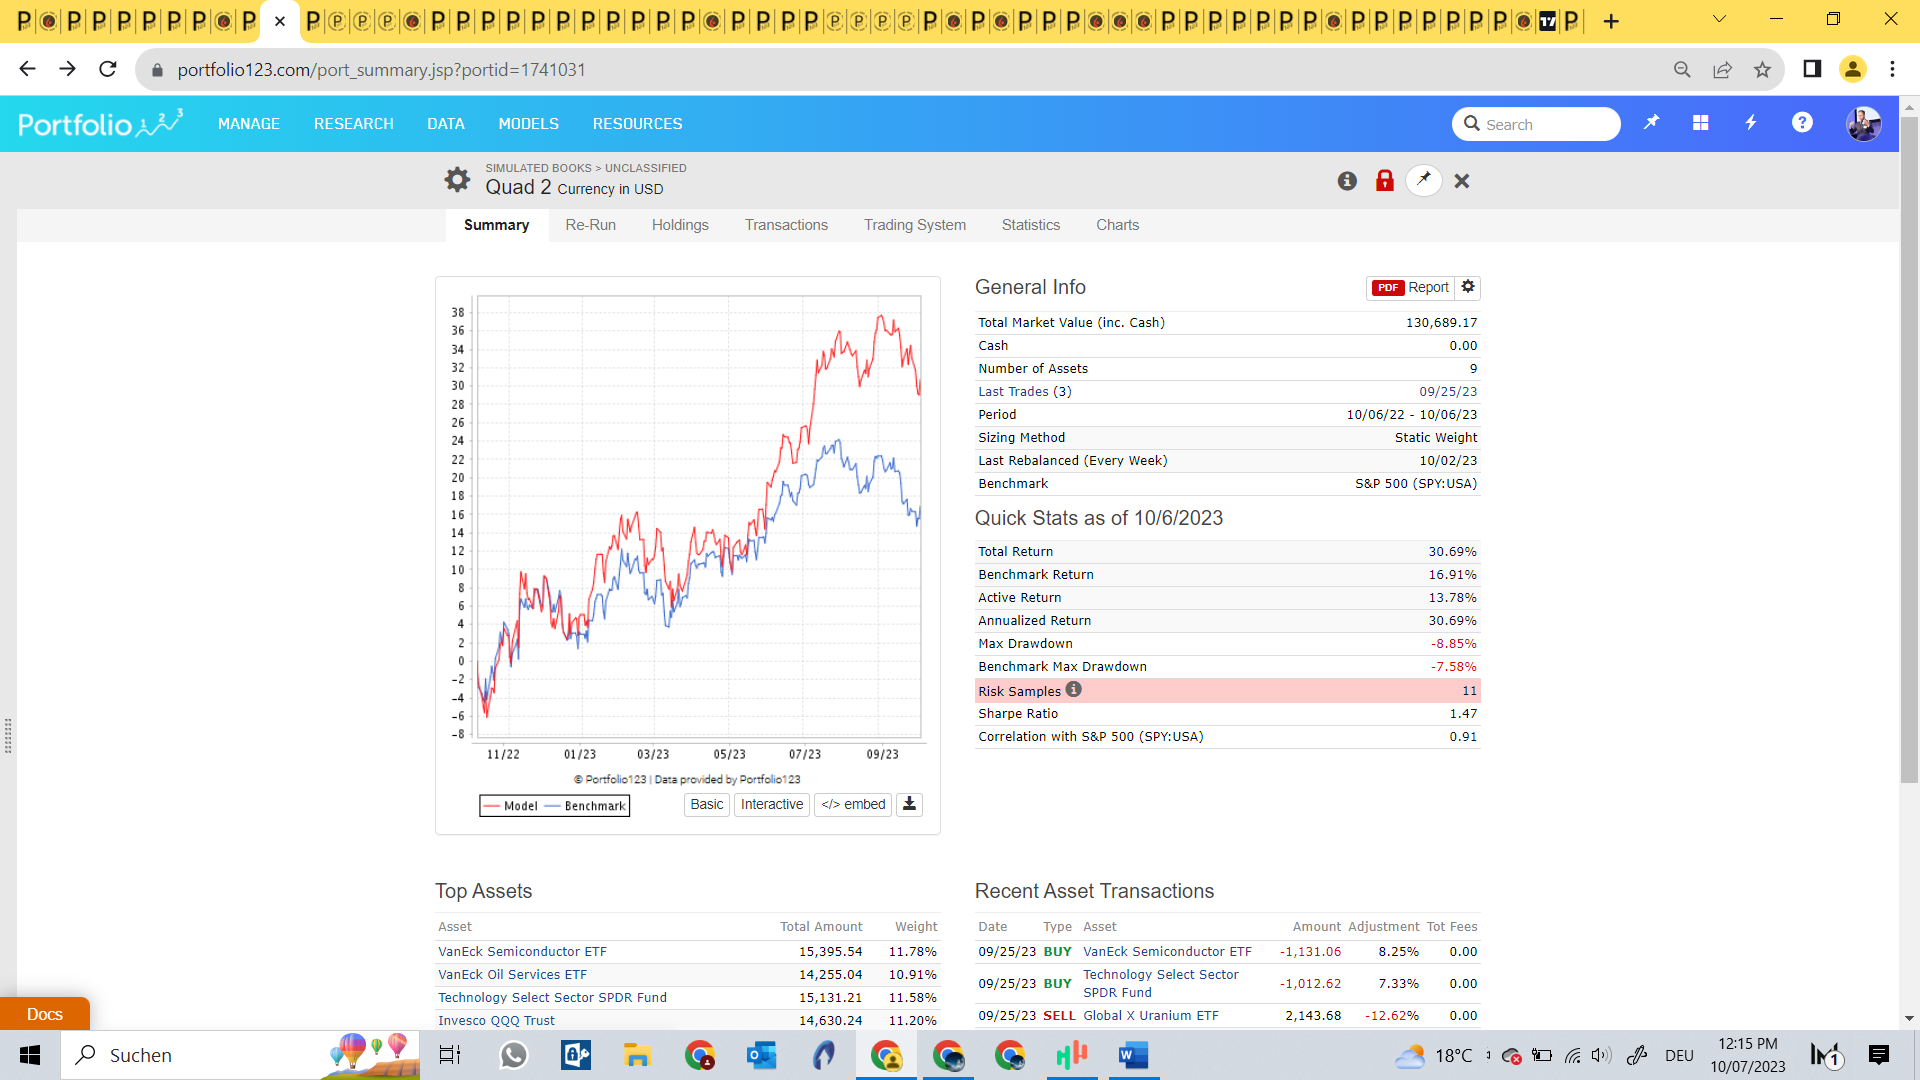The width and height of the screenshot is (1920, 1080).
Task: Click the Risk Samples info icon
Action: [x=1074, y=689]
